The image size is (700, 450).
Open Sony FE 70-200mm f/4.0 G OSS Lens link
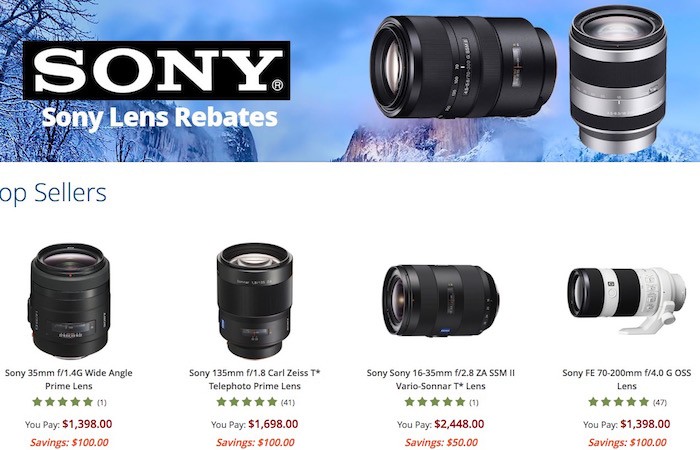(x=626, y=379)
